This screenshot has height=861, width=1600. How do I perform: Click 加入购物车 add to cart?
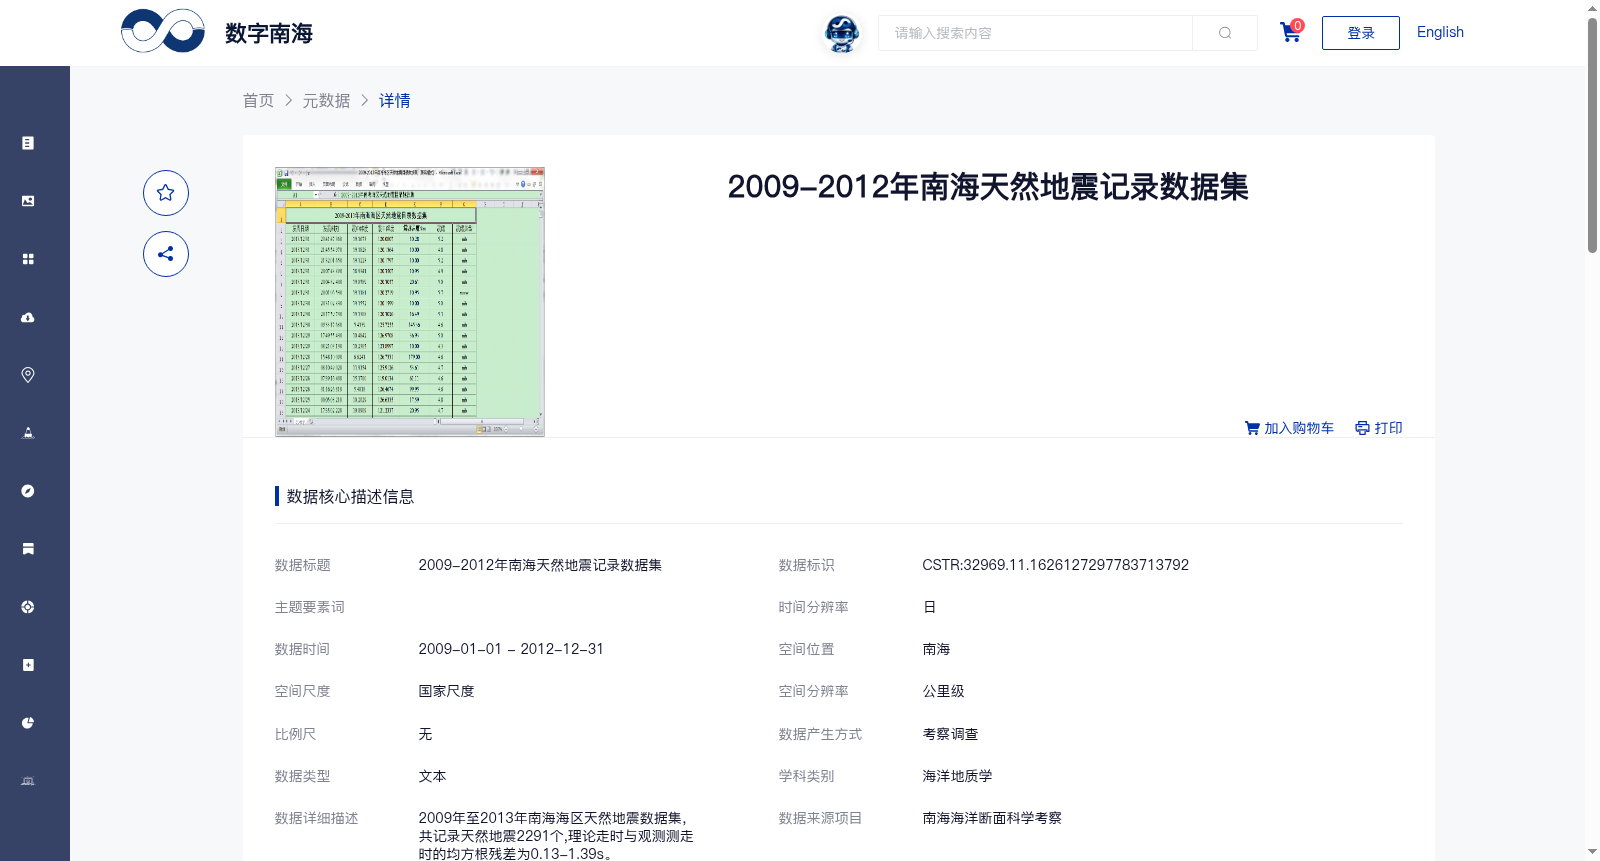tap(1290, 428)
